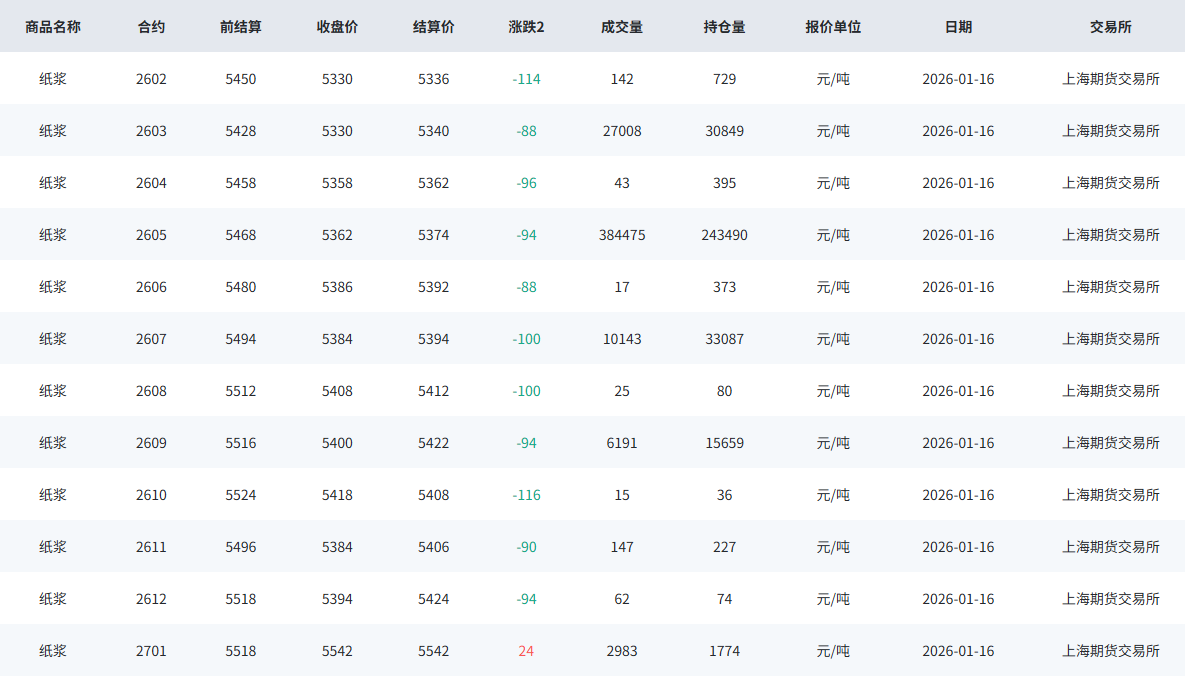The image size is (1185, 677).
Task: Click the 日期 column header
Action: tap(958, 27)
